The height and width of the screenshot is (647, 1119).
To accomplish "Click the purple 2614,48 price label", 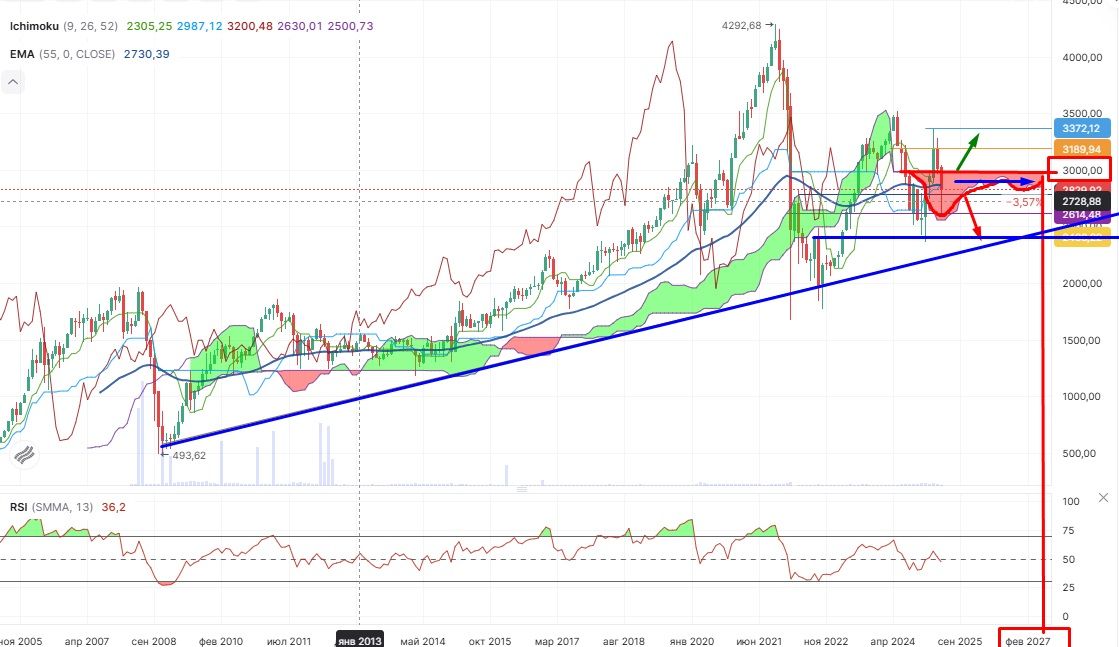I will (x=1081, y=215).
